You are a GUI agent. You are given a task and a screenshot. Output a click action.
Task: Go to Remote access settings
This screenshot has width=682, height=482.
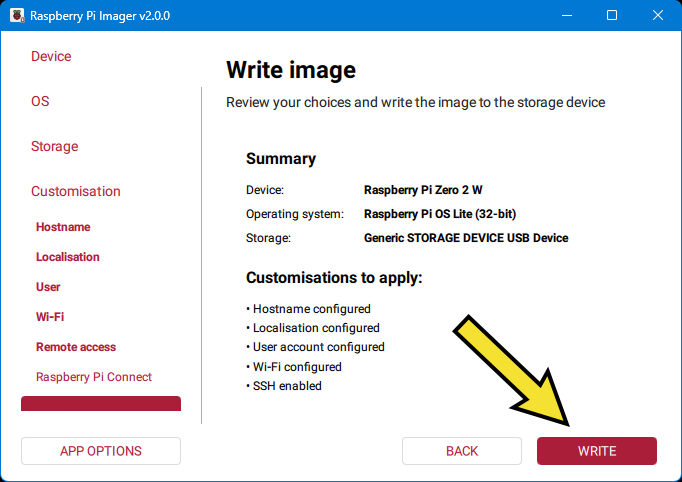point(76,347)
